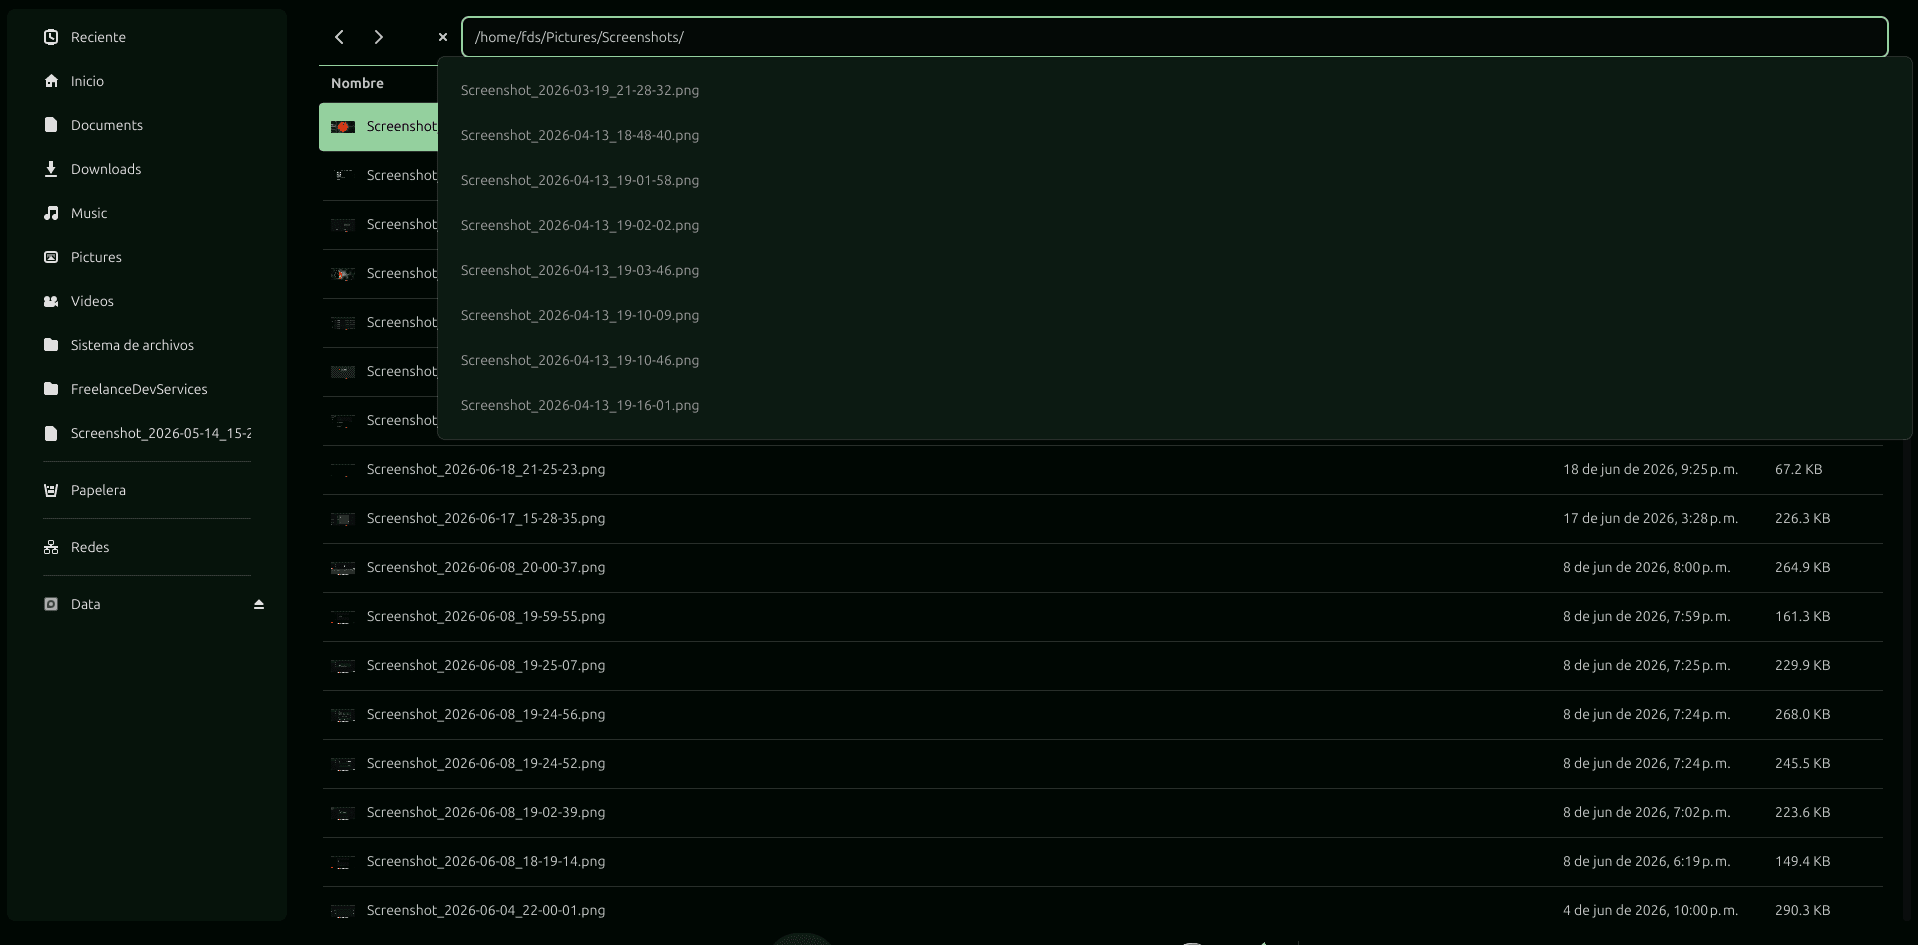This screenshot has height=945, width=1918.
Task: Select the highlighted first Screenshot row
Action: point(379,127)
